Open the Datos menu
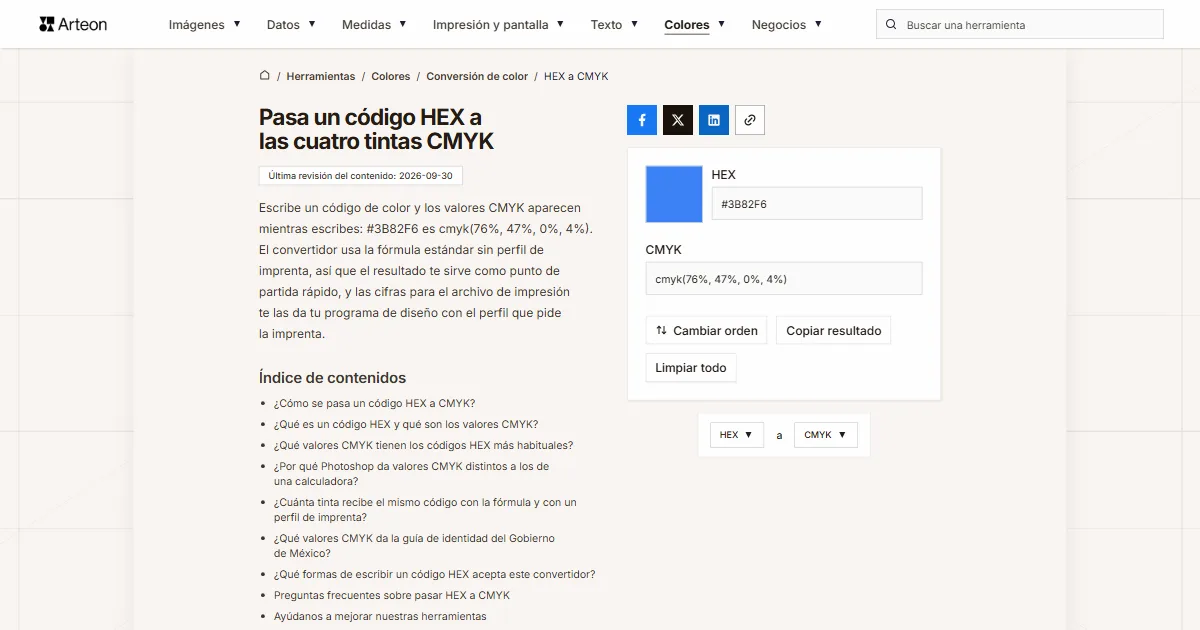1200x630 pixels. point(291,24)
